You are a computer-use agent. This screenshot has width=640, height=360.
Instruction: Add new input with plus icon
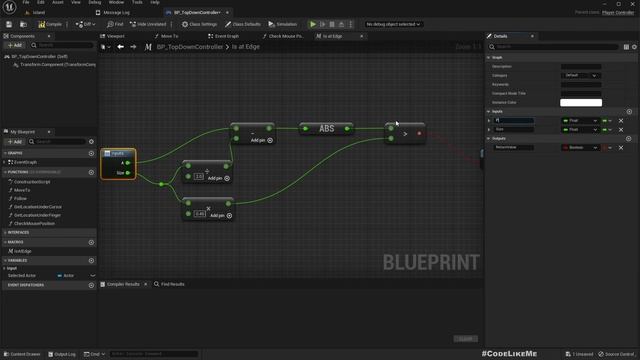click(629, 112)
